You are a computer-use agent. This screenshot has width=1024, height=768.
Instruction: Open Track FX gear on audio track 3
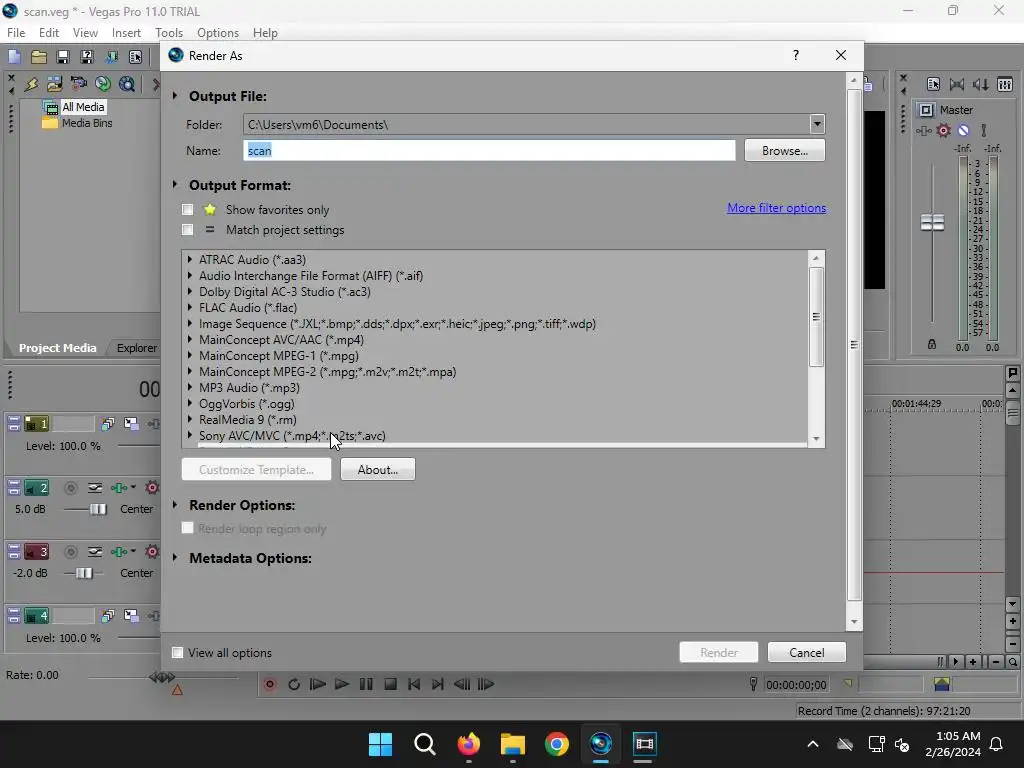(152, 552)
